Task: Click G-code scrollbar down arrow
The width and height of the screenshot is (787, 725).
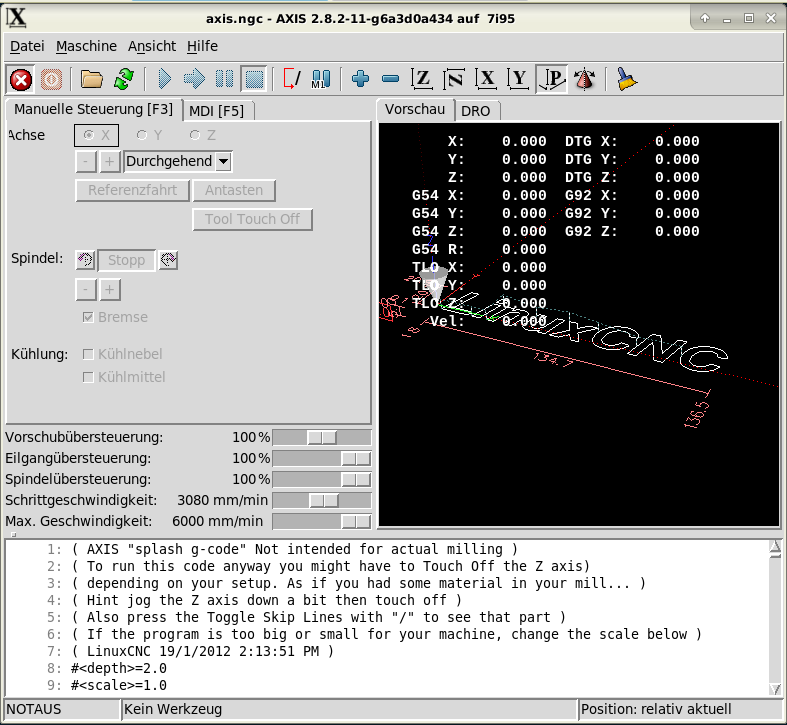Action: coord(775,688)
